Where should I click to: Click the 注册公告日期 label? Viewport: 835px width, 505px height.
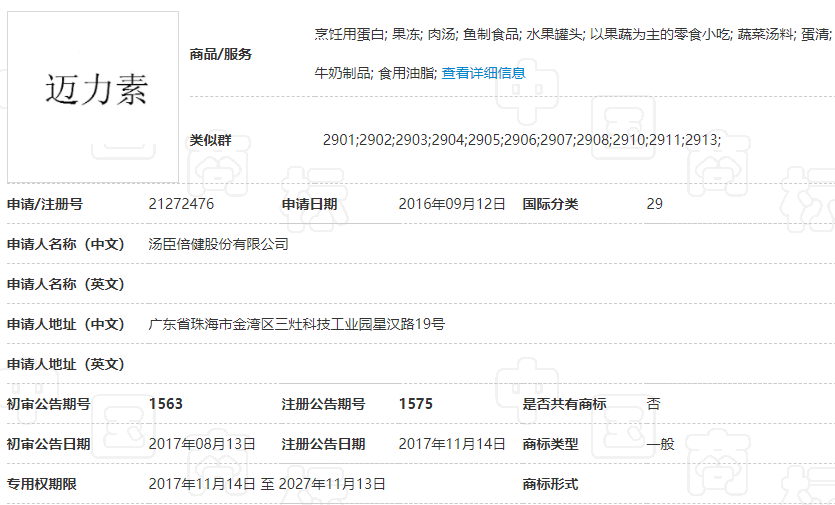pyautogui.click(x=323, y=444)
